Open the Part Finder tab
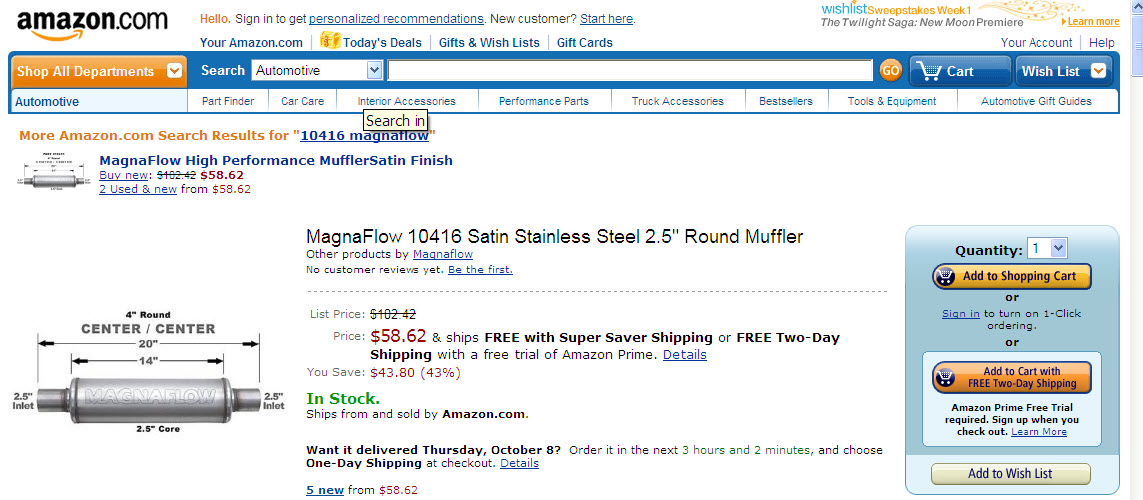The image size is (1143, 500). pos(228,101)
